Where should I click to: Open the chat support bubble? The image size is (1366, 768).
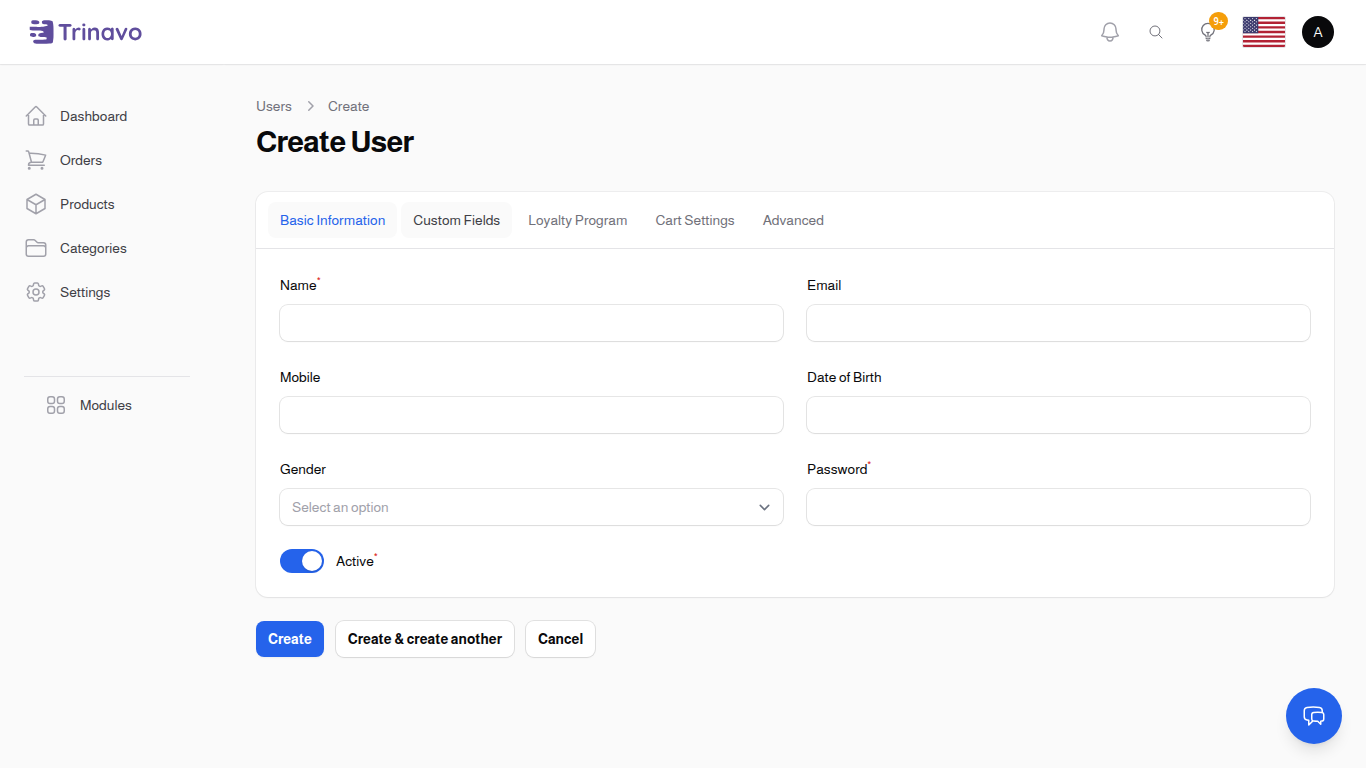coord(1313,715)
